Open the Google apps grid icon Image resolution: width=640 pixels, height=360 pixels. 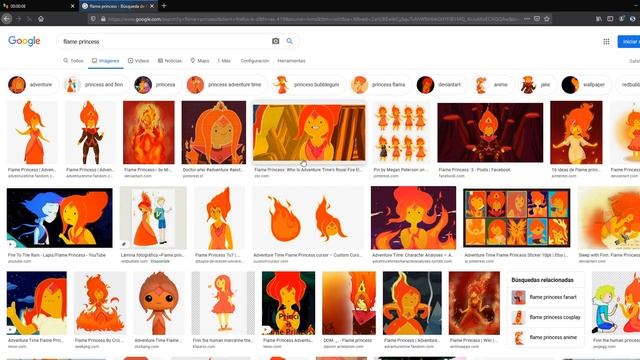pos(606,41)
